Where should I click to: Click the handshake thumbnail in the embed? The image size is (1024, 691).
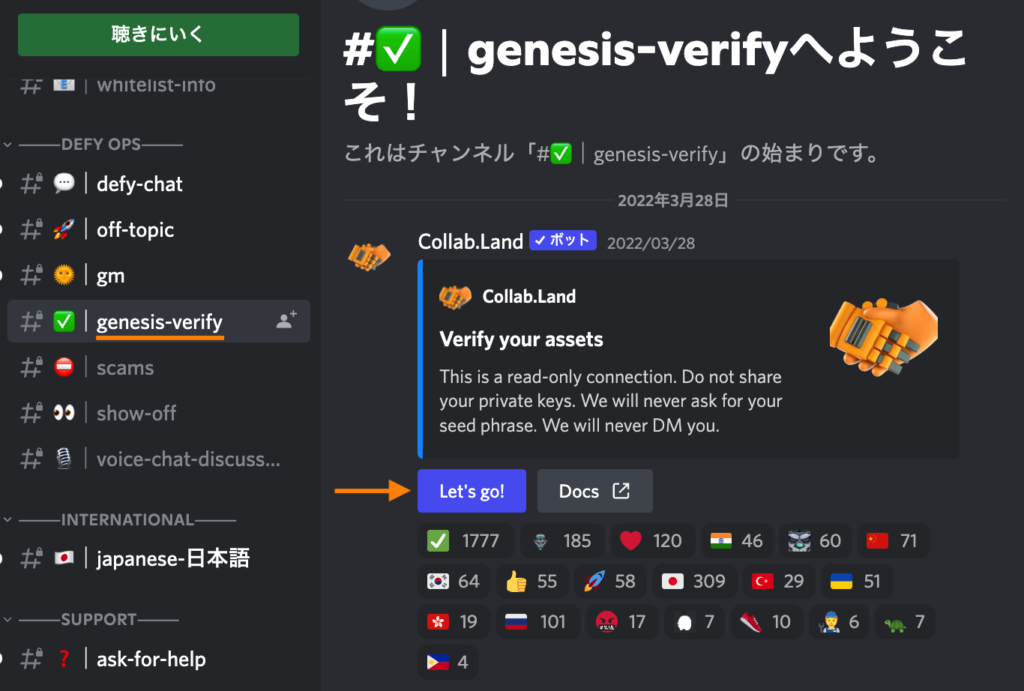pyautogui.click(x=883, y=337)
